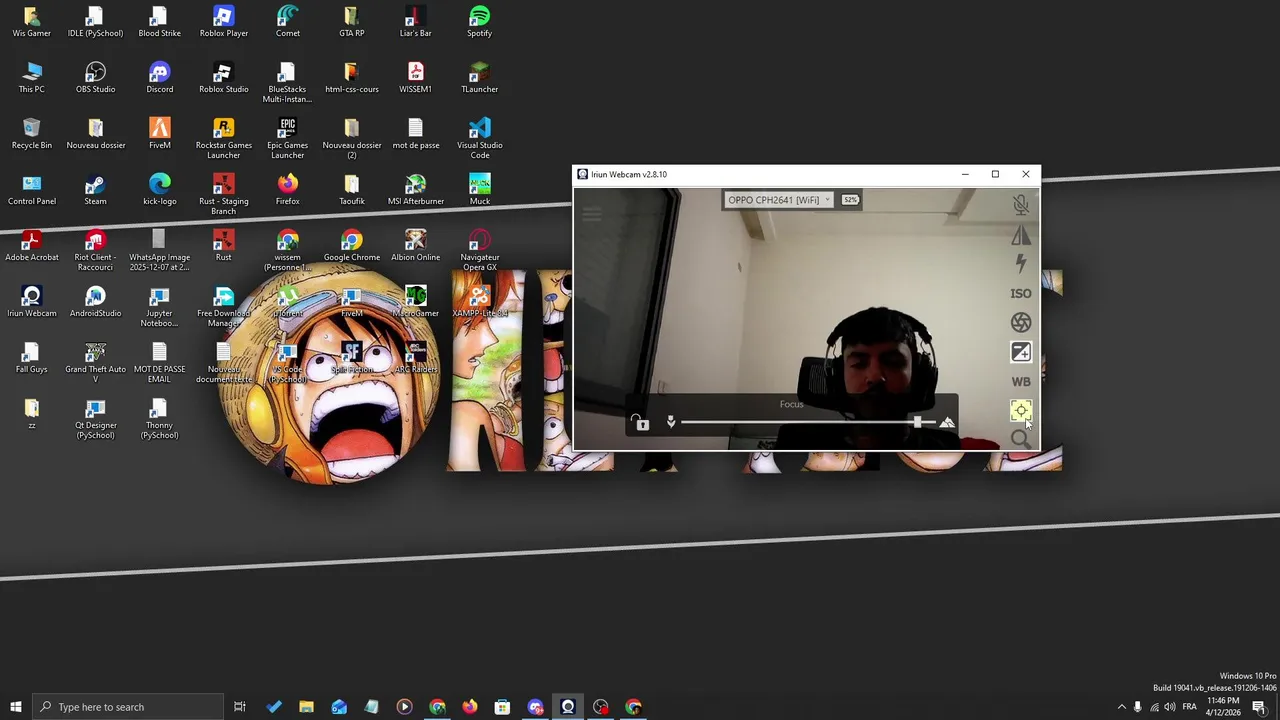The height and width of the screenshot is (720, 1280).
Task: Select the Rockstar Games Launcher icon
Action: 223,139
